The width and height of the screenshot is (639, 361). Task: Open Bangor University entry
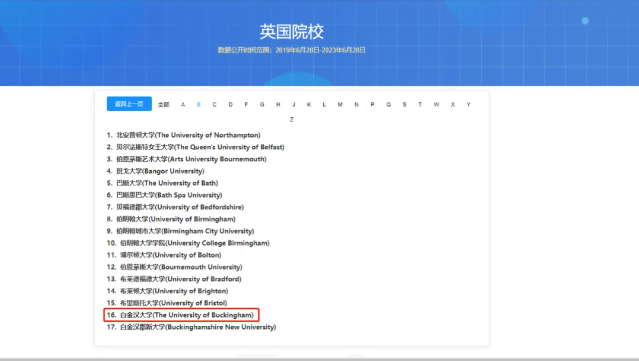(x=155, y=171)
